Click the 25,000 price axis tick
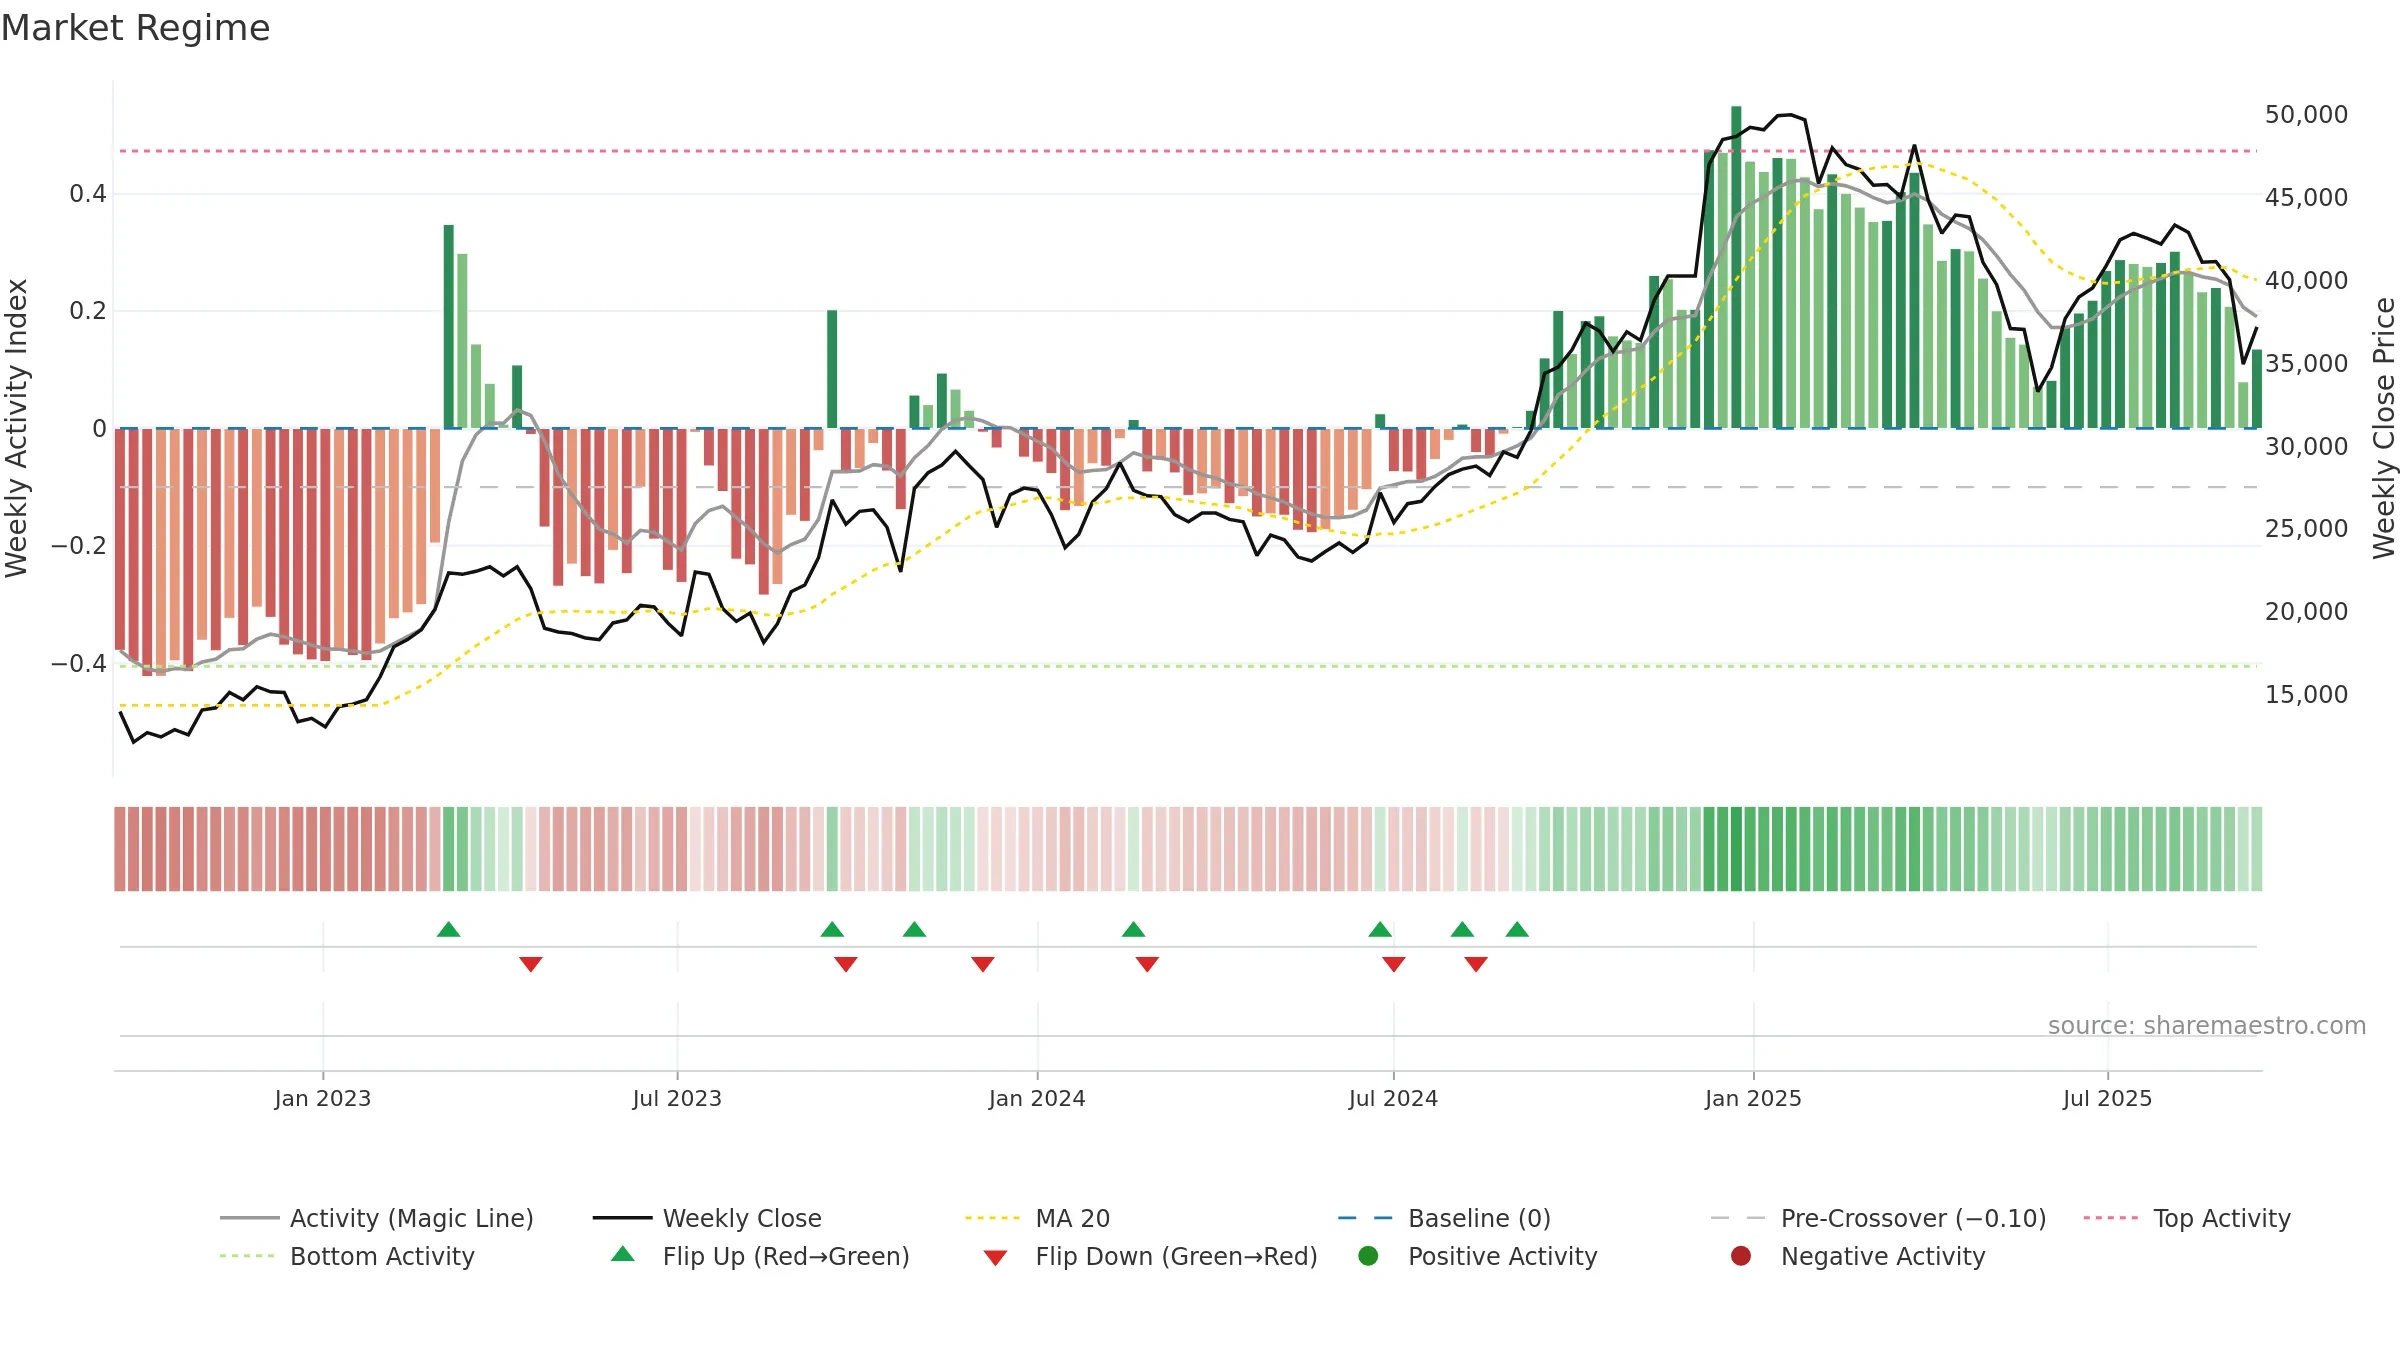 [x=2306, y=529]
